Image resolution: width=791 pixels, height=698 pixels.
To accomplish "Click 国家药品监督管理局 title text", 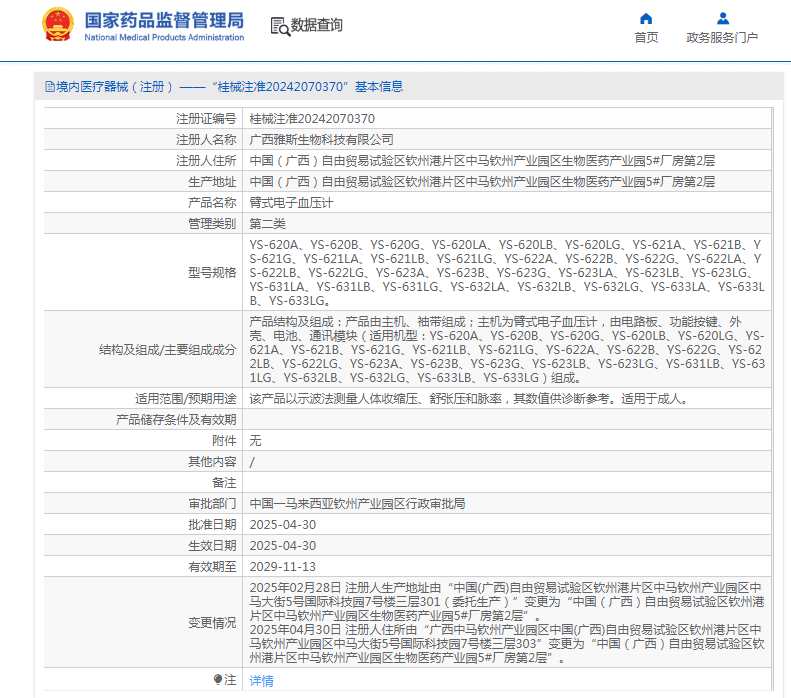I will pos(164,21).
